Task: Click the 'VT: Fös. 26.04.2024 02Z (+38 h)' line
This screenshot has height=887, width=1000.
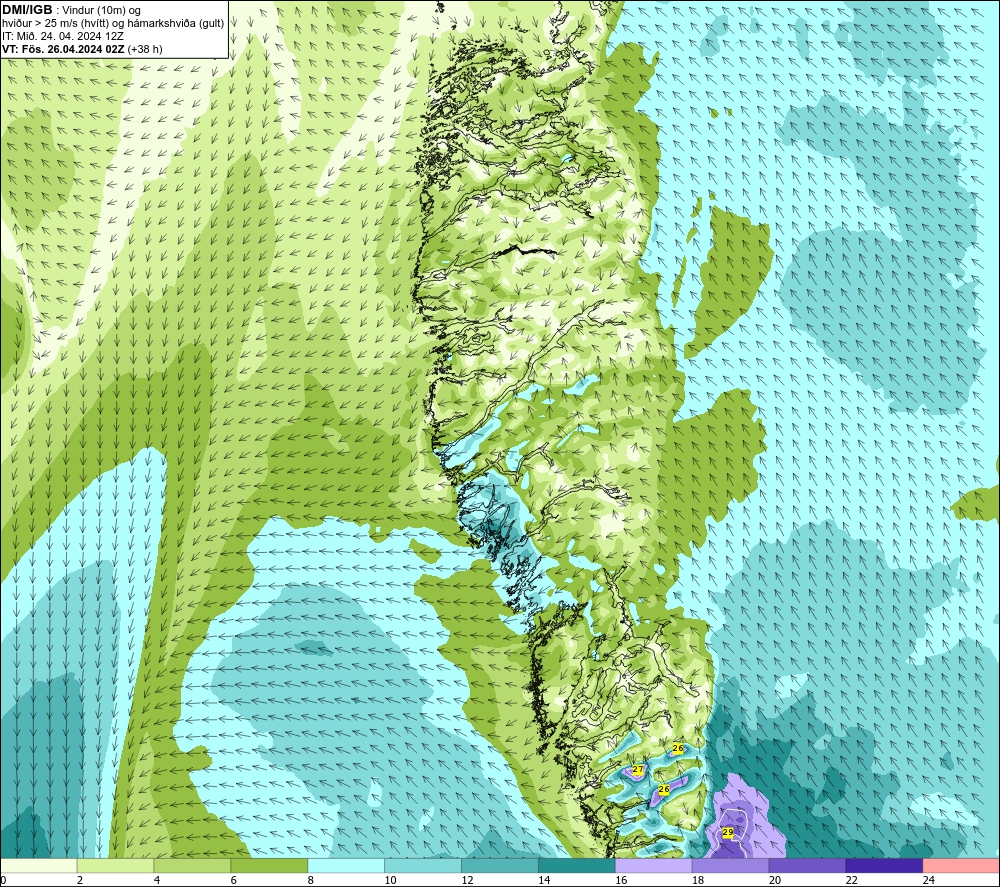Action: [x=82, y=49]
